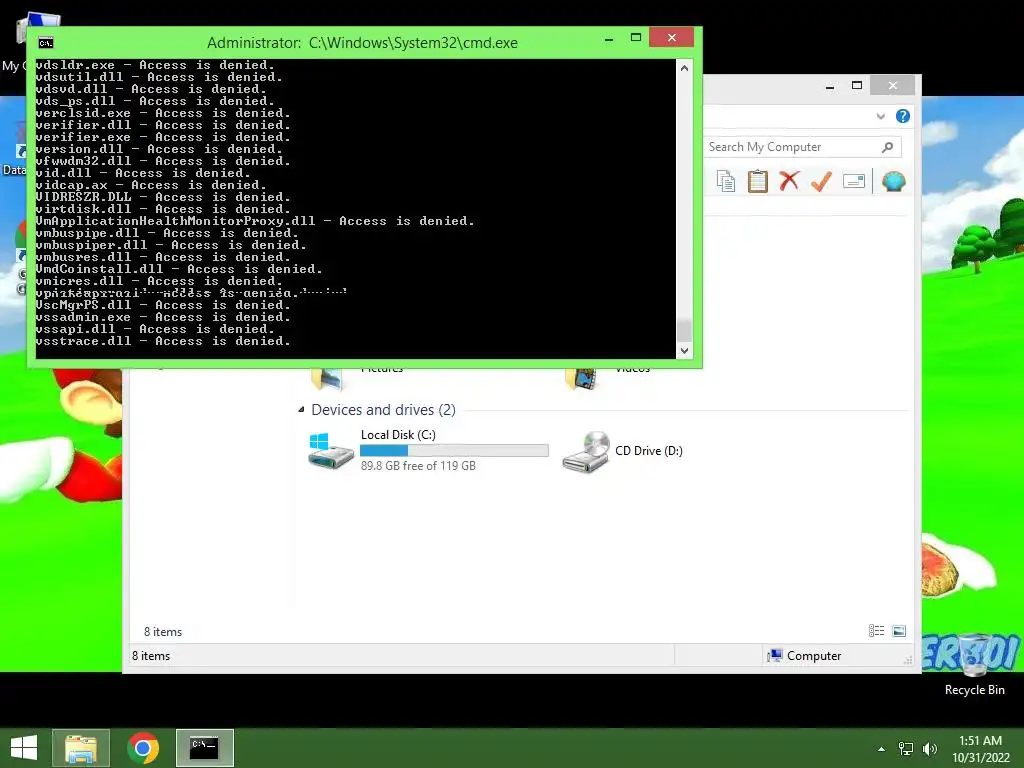This screenshot has height=768, width=1024.
Task: Click the cmd.exe title bar text
Action: click(362, 43)
